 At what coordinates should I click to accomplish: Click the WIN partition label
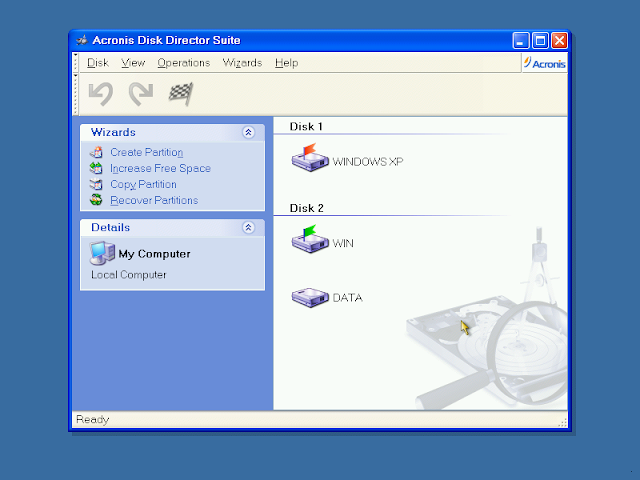click(x=343, y=243)
